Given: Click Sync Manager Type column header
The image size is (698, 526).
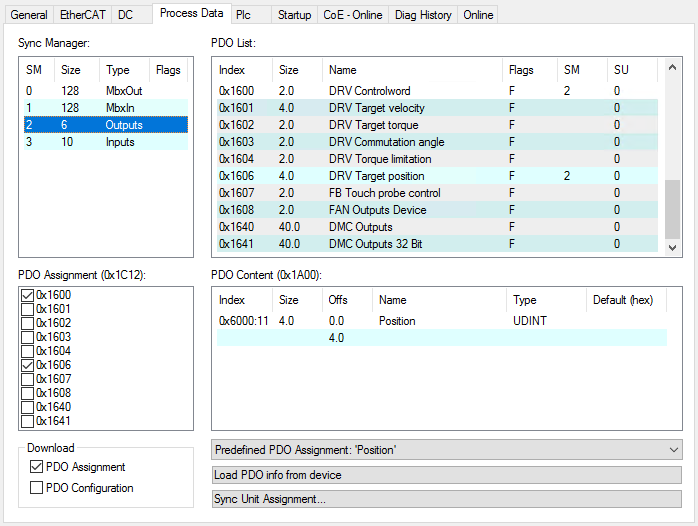Looking at the screenshot, I should (124, 70).
